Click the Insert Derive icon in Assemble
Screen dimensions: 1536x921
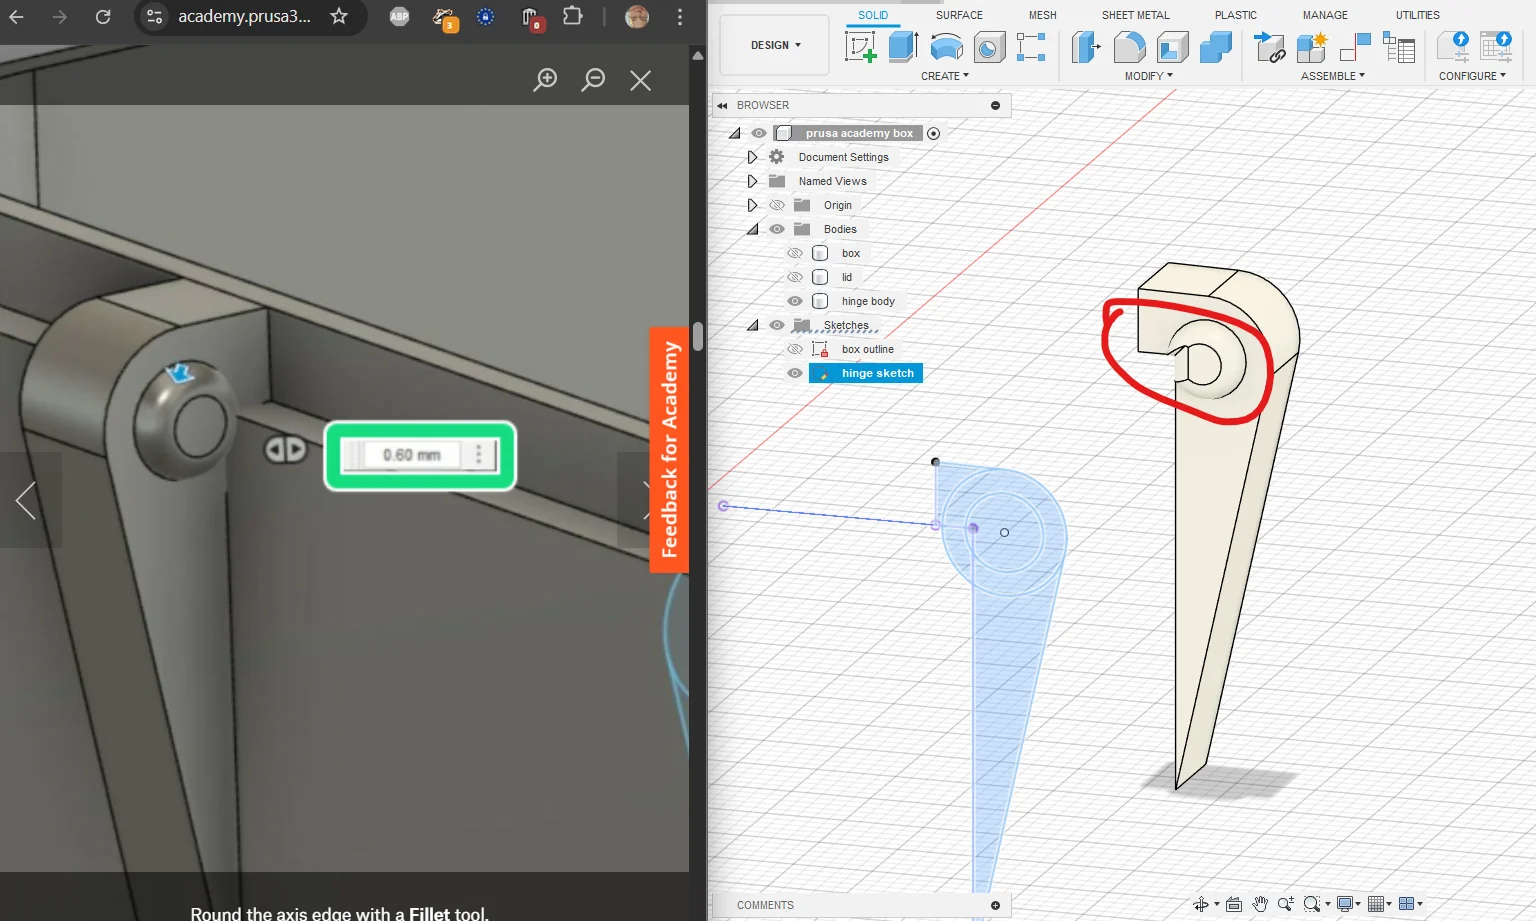(1269, 47)
